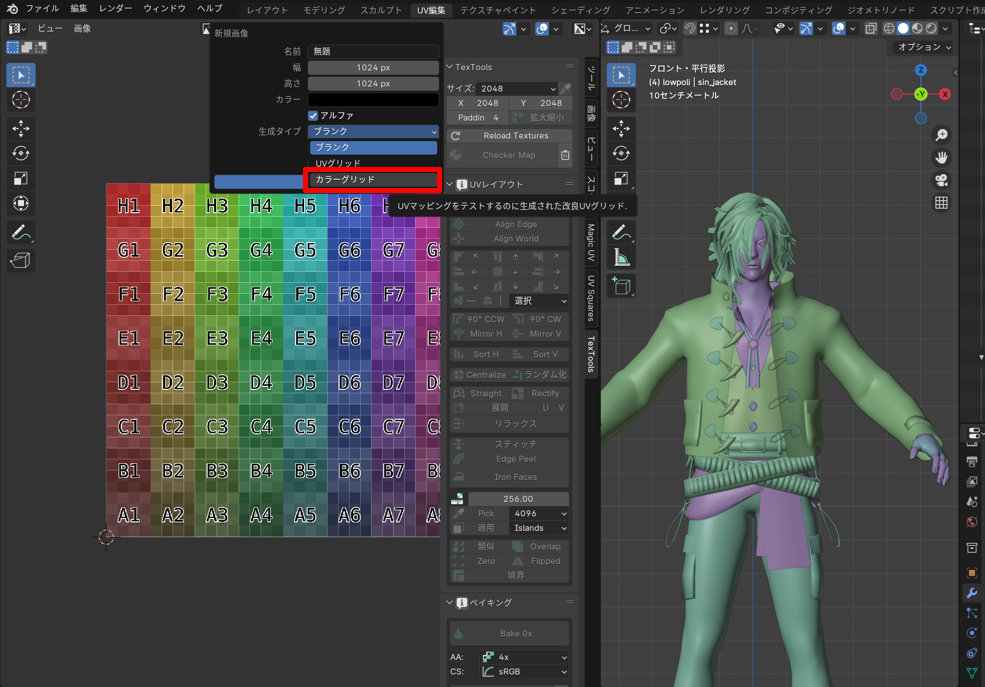Select the Scale tool in 3D viewport toolbar
This screenshot has height=687, width=985.
click(x=621, y=179)
